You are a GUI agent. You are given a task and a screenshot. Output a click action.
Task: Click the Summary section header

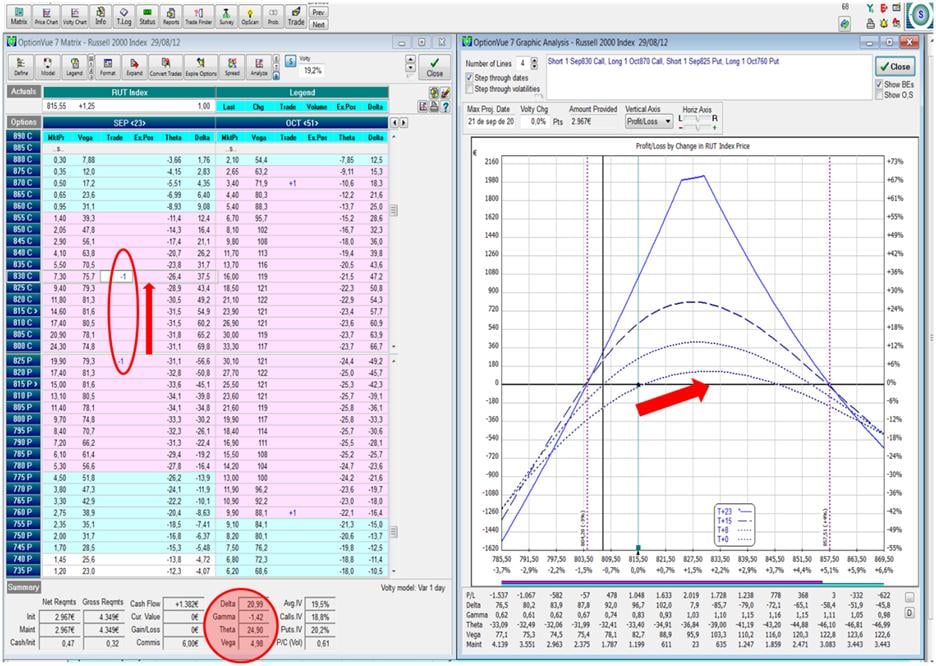pyautogui.click(x=24, y=587)
